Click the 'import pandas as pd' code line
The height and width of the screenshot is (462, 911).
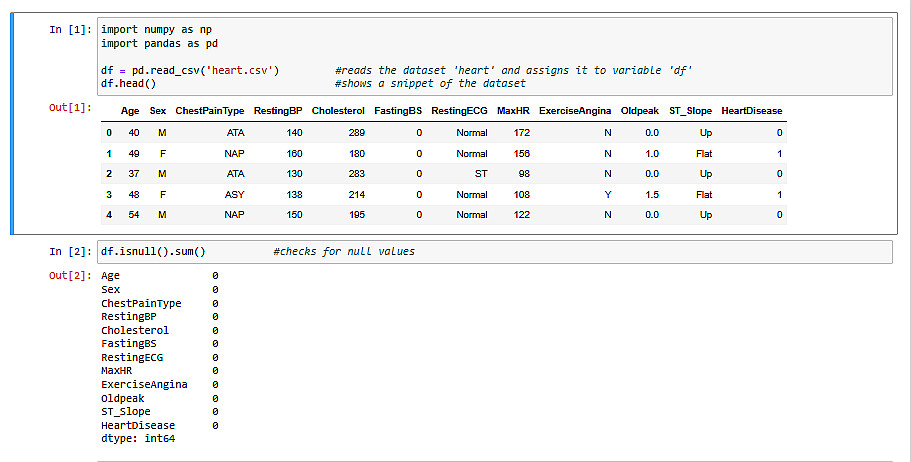(159, 44)
